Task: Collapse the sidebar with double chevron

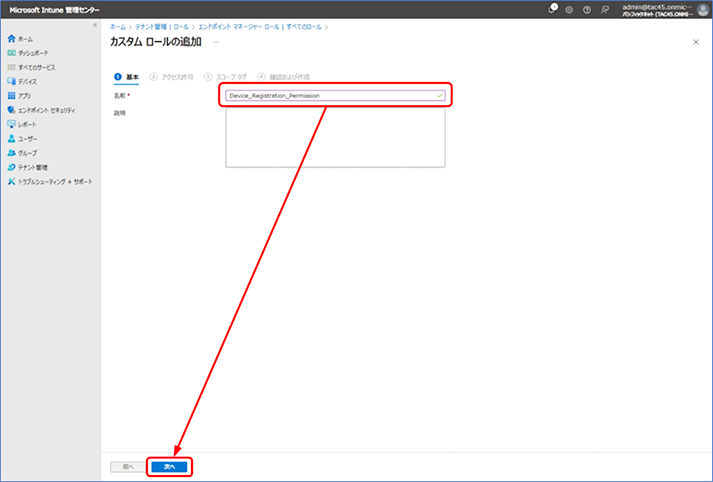Action: click(95, 25)
